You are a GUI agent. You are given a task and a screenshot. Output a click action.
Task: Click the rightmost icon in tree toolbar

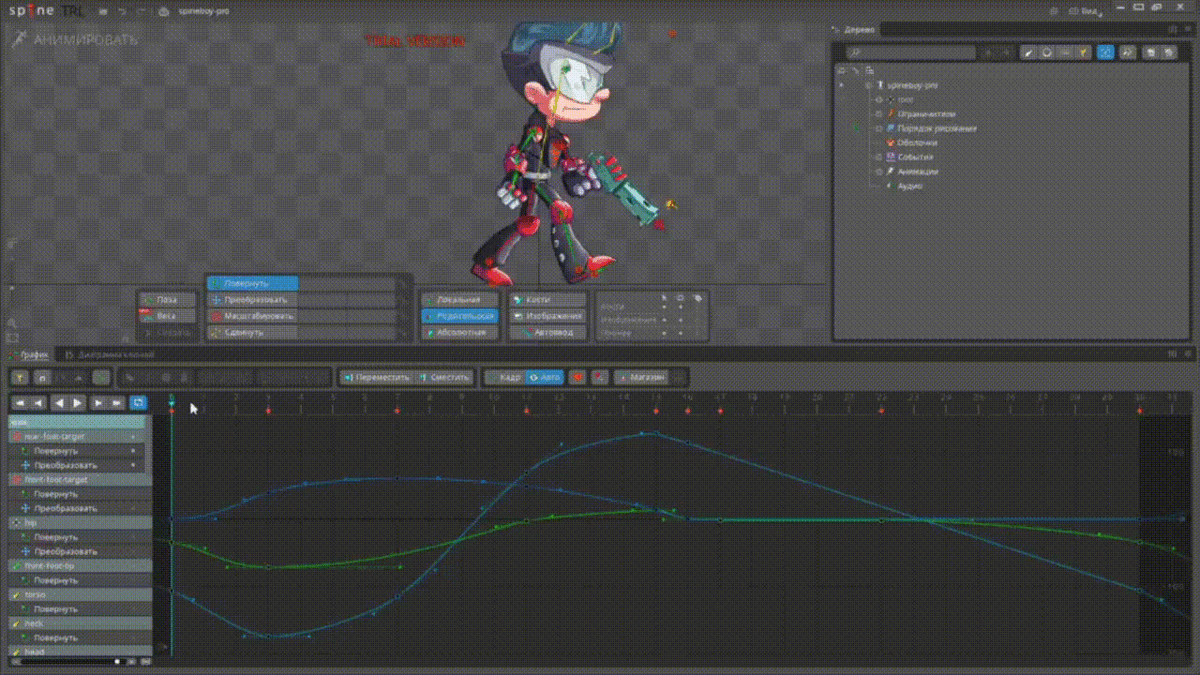(x=1168, y=53)
